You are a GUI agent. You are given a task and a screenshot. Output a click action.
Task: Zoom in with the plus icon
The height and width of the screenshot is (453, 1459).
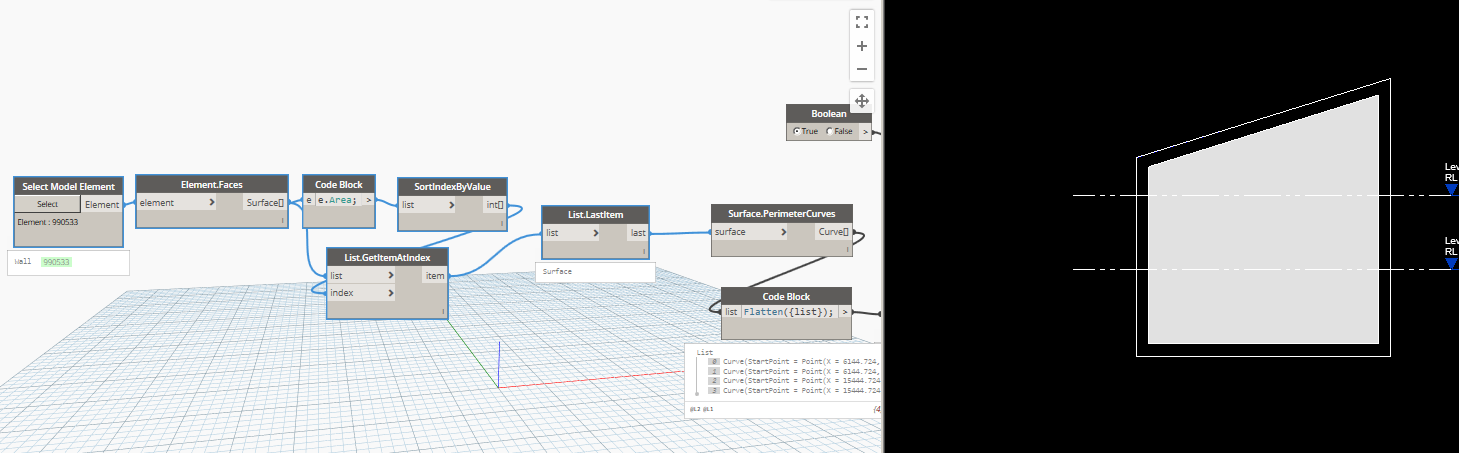click(x=862, y=46)
